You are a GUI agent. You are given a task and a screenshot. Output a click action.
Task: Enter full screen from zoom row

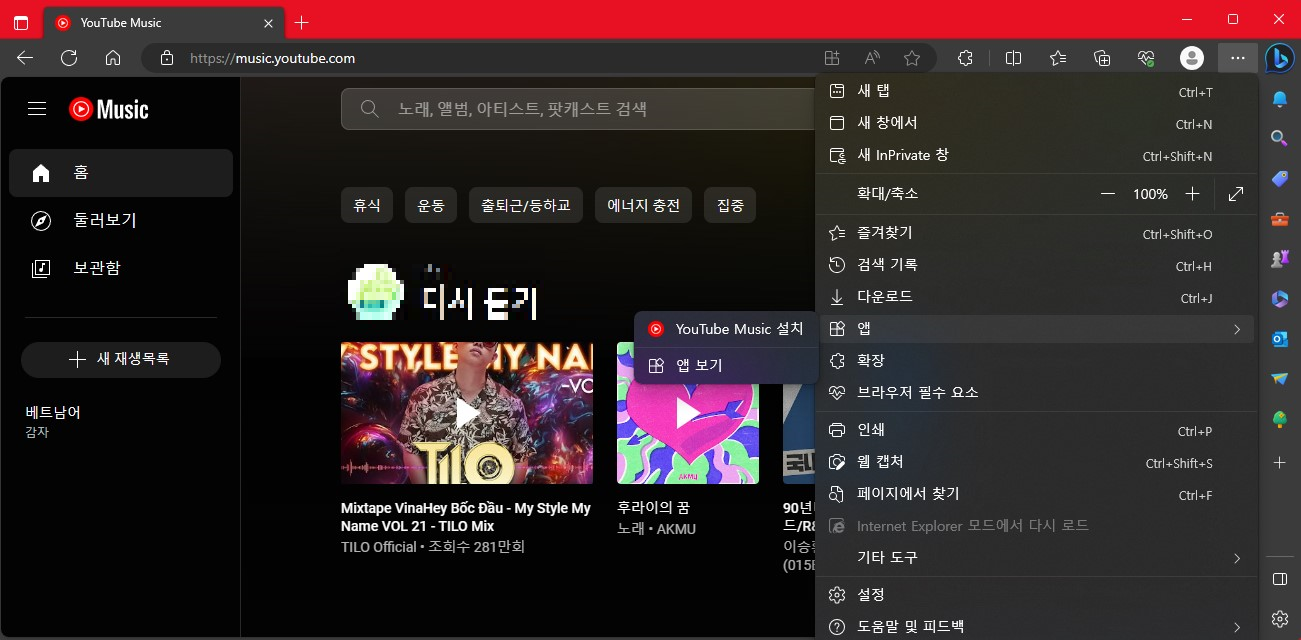1236,194
